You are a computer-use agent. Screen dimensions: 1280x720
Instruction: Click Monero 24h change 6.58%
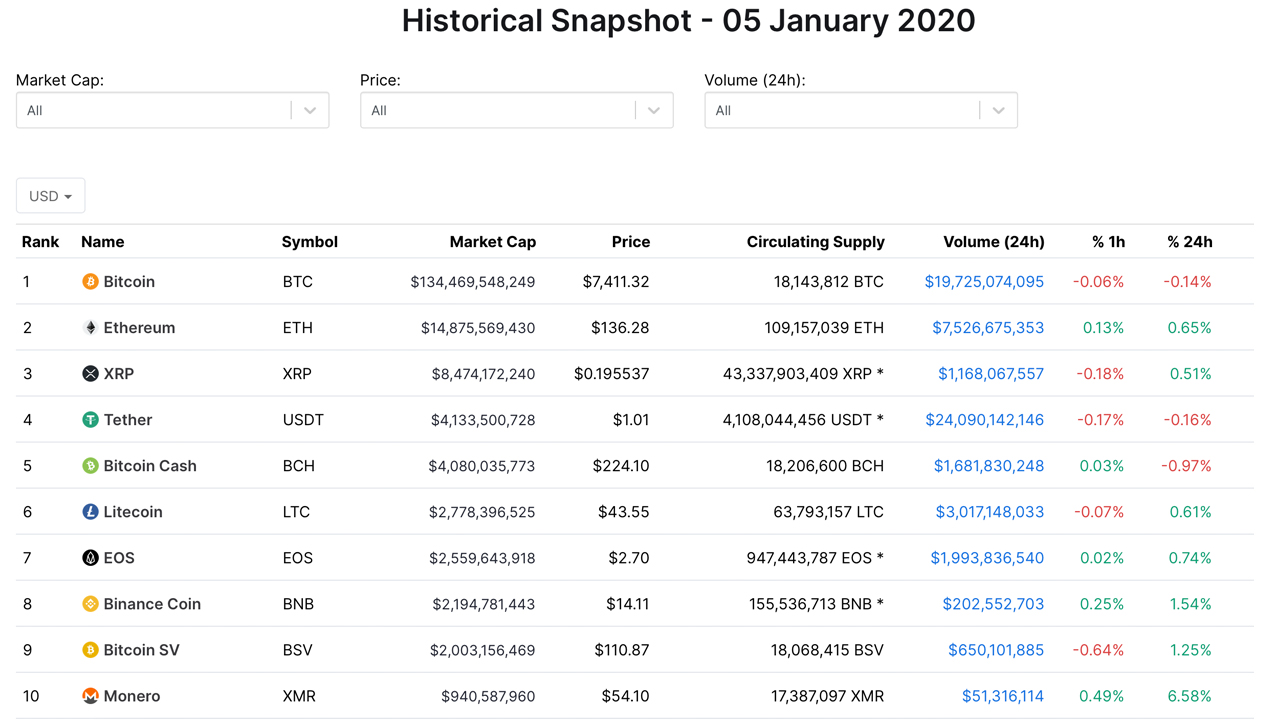click(1190, 696)
